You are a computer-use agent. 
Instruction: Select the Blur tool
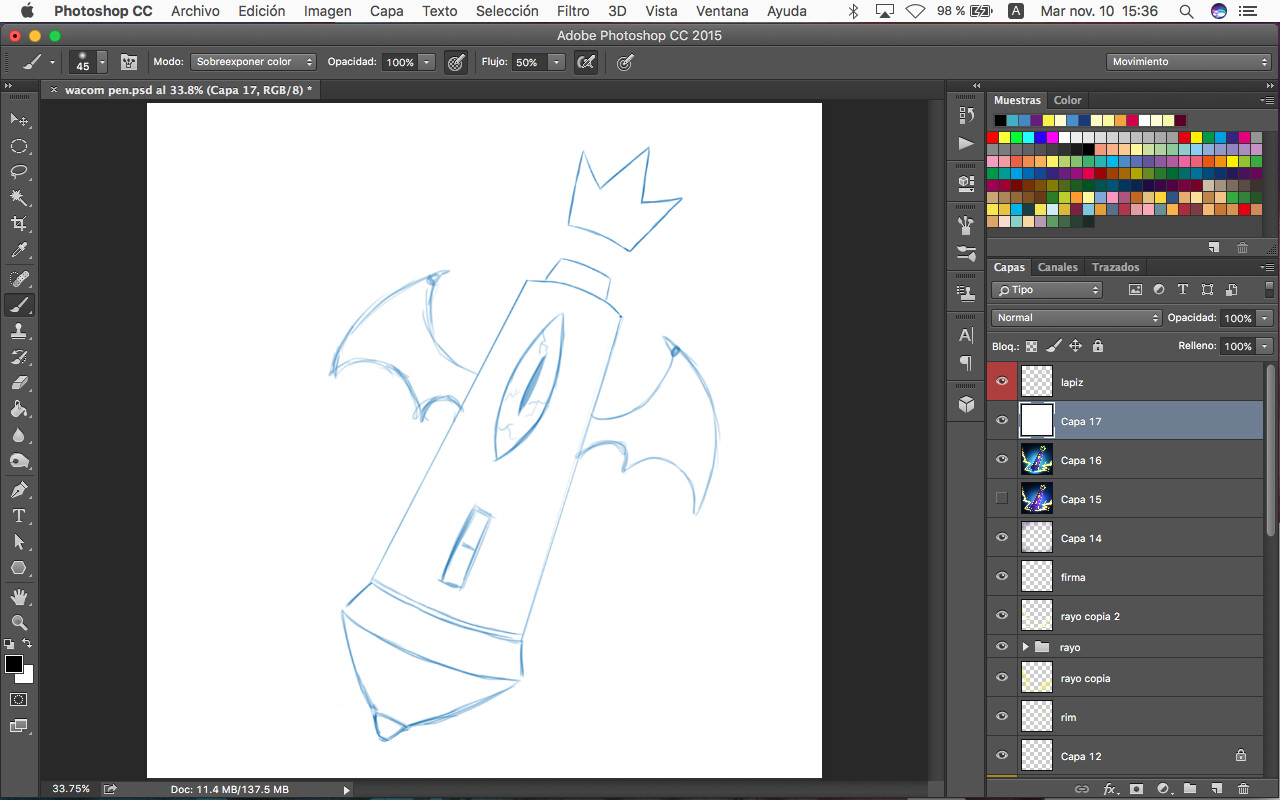19,435
